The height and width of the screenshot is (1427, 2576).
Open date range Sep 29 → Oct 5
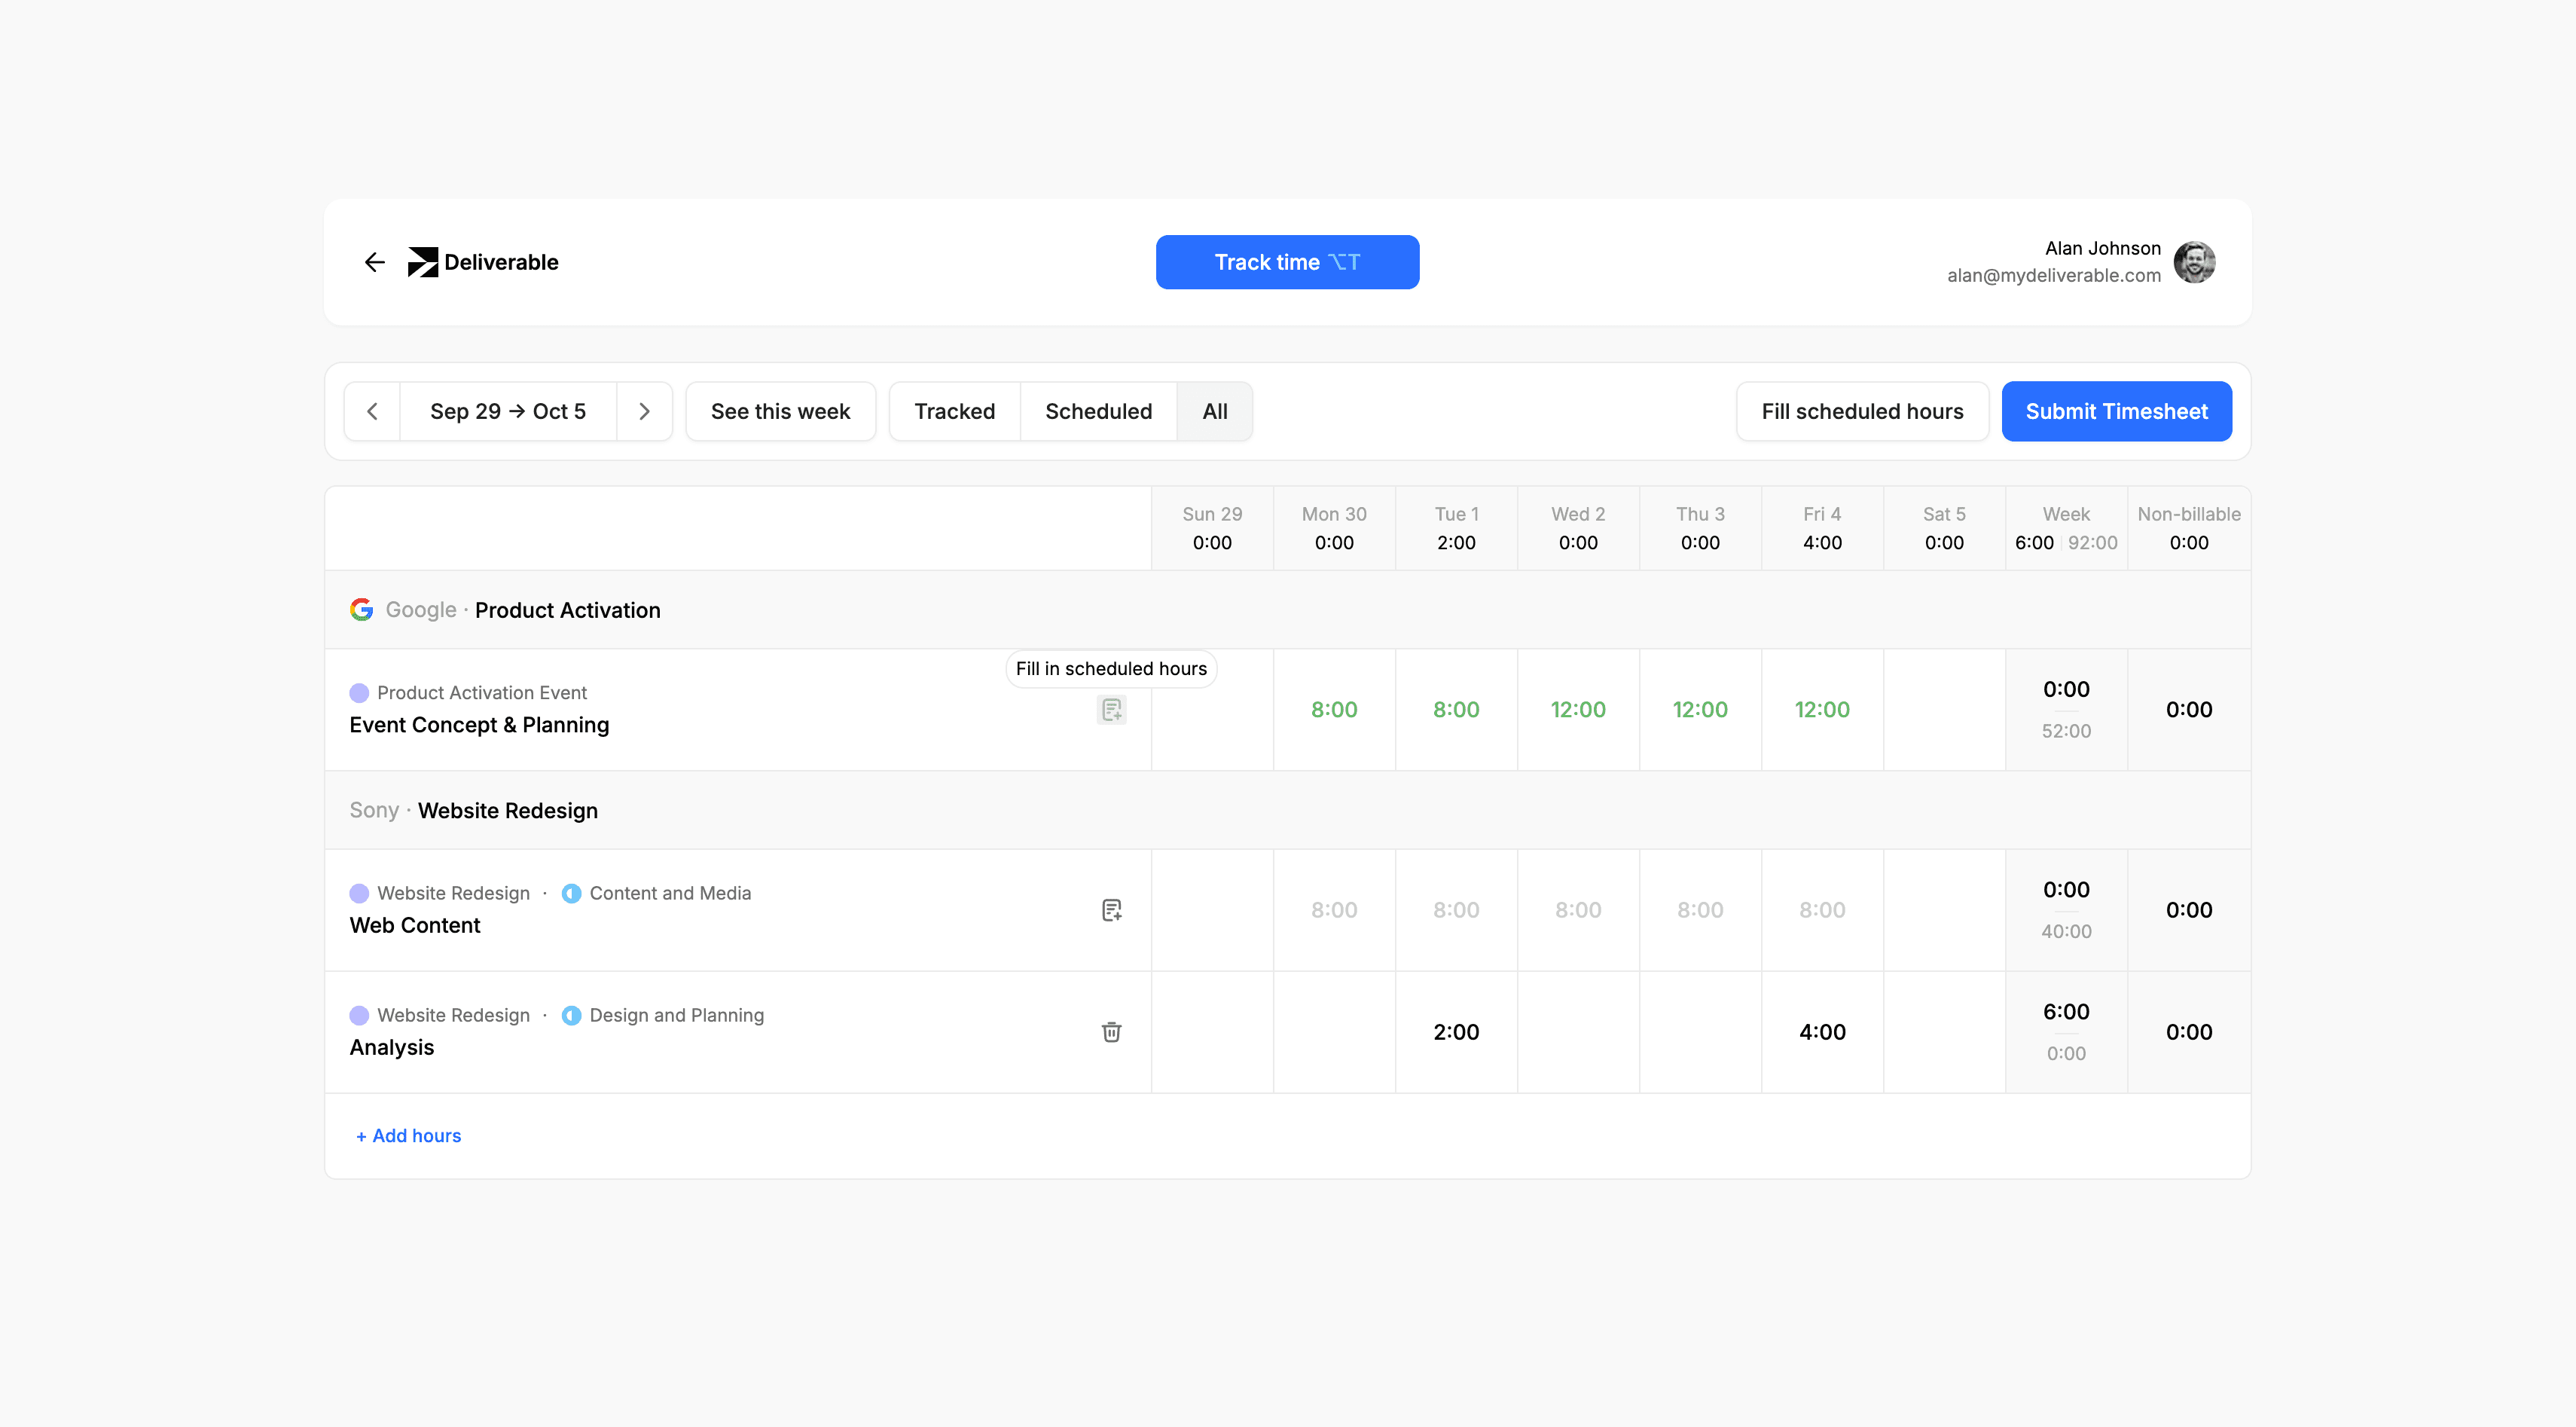click(508, 411)
